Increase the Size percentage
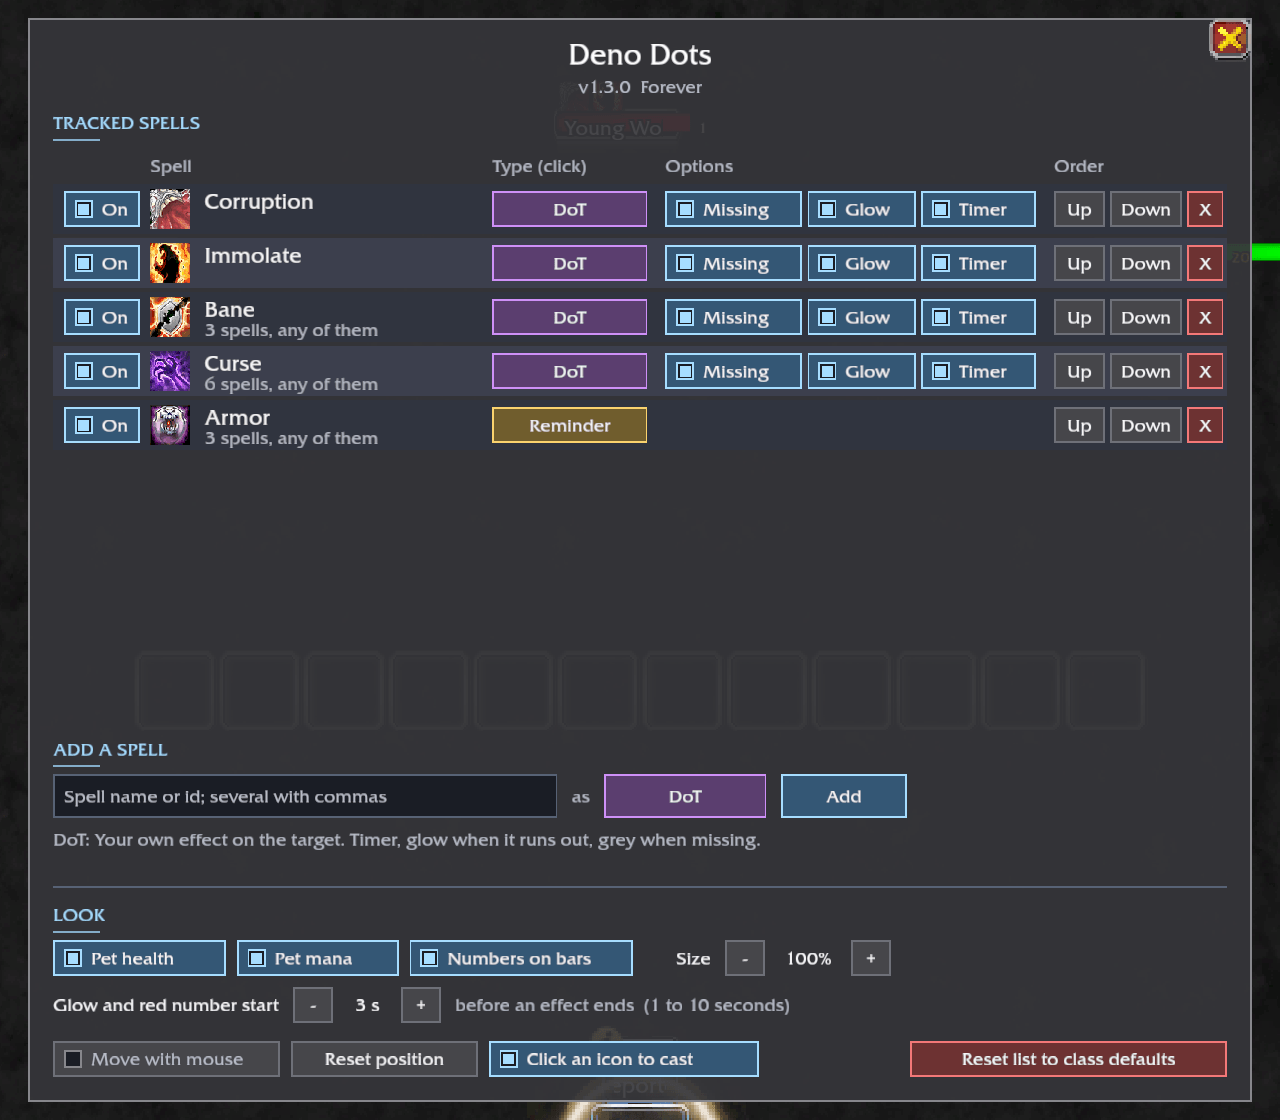 (x=871, y=958)
